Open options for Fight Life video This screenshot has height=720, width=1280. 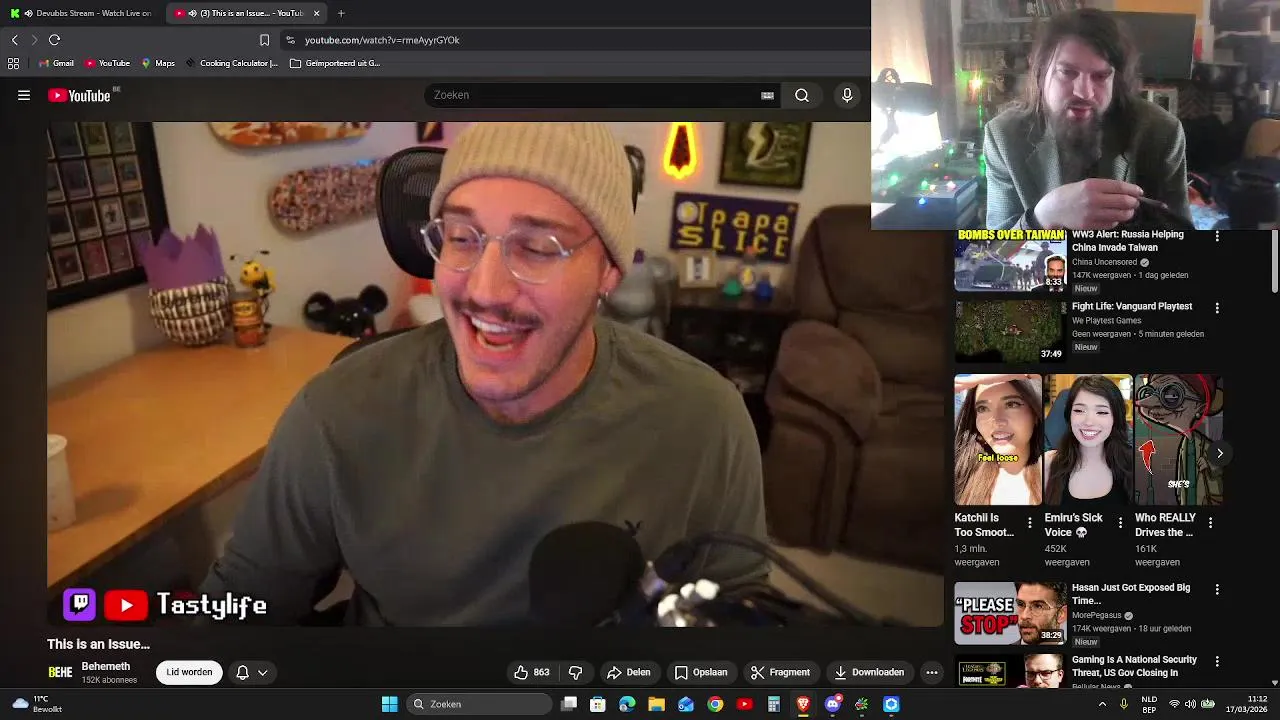pos(1217,309)
